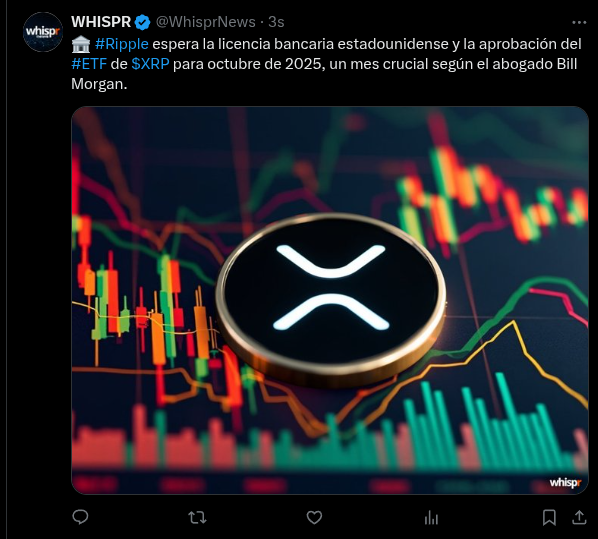Screen dimensions: 598x539
Task: Click the bank building emoji
Action: coord(81,45)
